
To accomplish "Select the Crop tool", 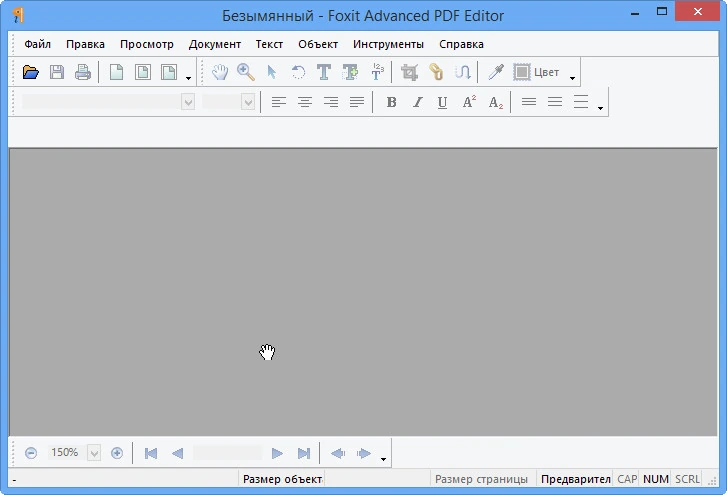I will click(409, 72).
